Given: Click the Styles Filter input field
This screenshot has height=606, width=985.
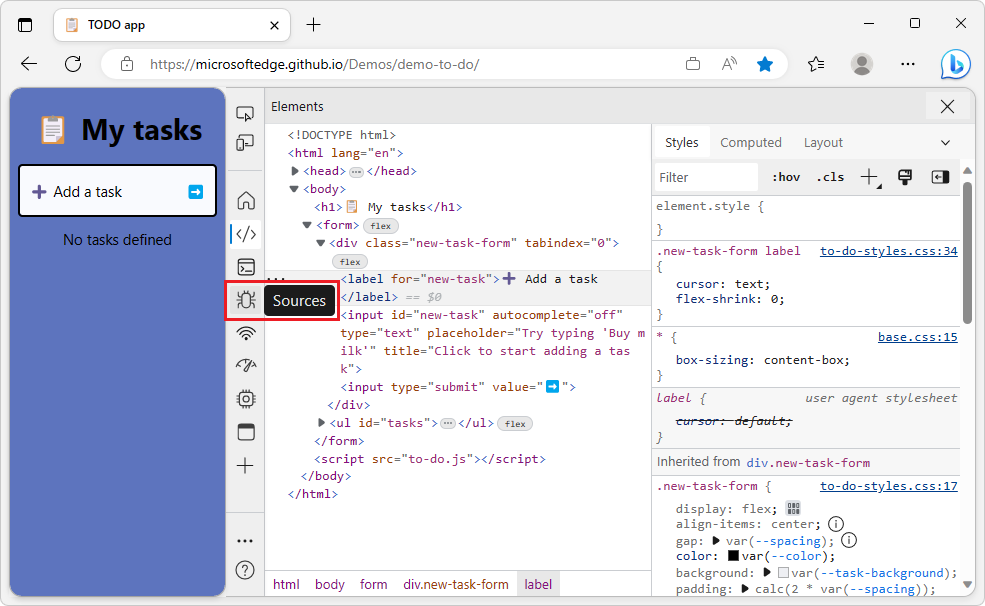Looking at the screenshot, I should [705, 178].
